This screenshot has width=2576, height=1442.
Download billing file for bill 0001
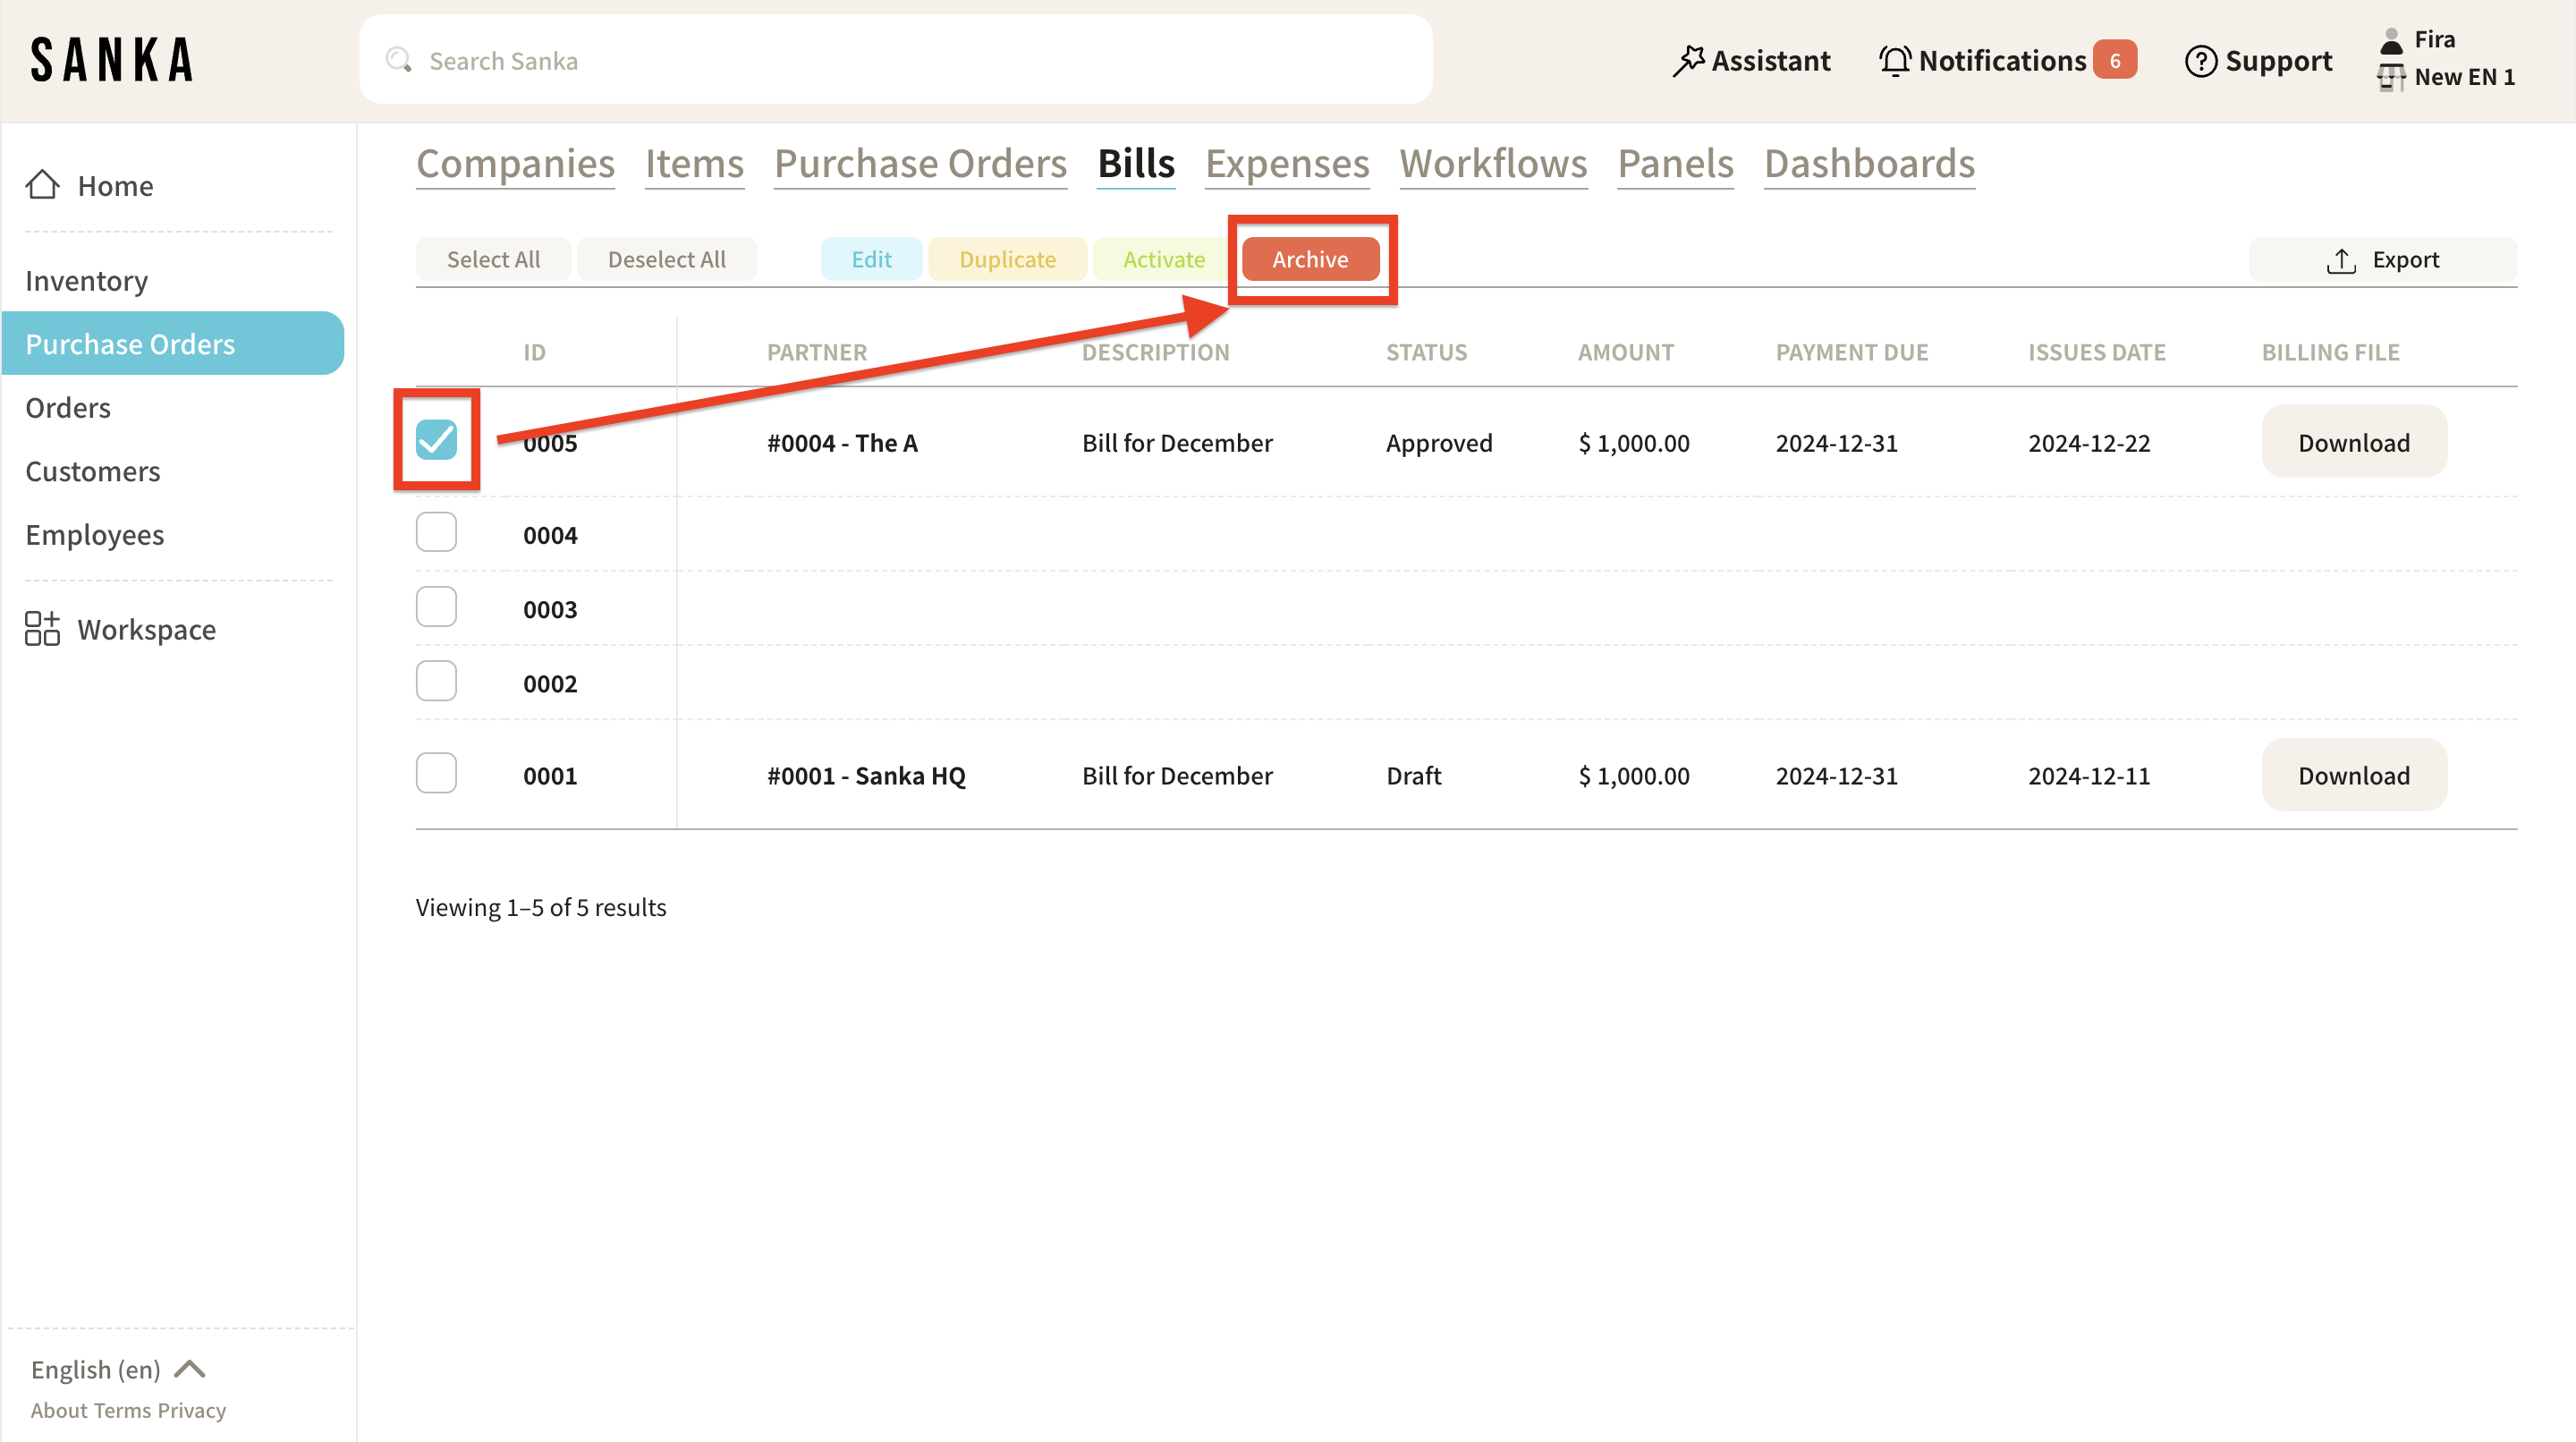tap(2353, 776)
